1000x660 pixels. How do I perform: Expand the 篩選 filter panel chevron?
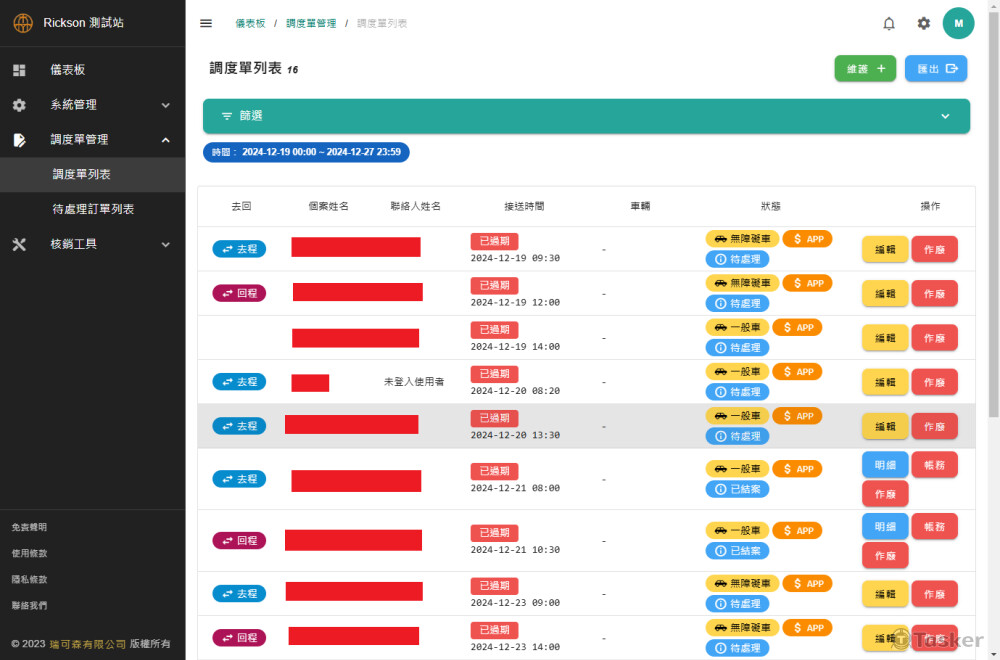pyautogui.click(x=945, y=116)
